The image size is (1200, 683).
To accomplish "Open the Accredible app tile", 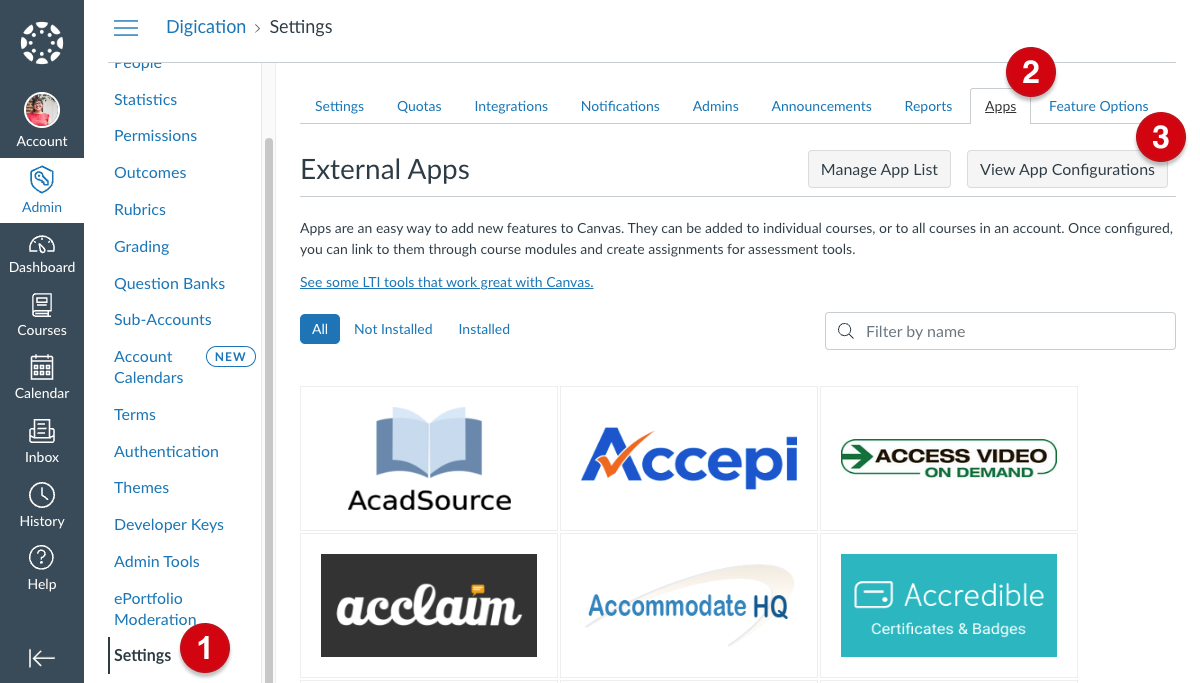I will point(949,605).
